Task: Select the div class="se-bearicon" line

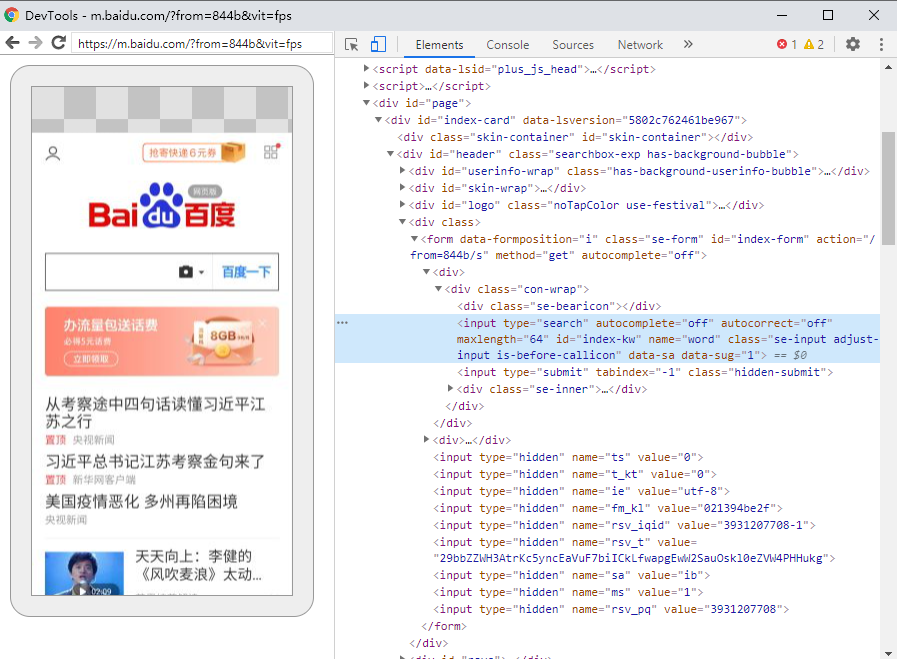Action: tap(559, 306)
